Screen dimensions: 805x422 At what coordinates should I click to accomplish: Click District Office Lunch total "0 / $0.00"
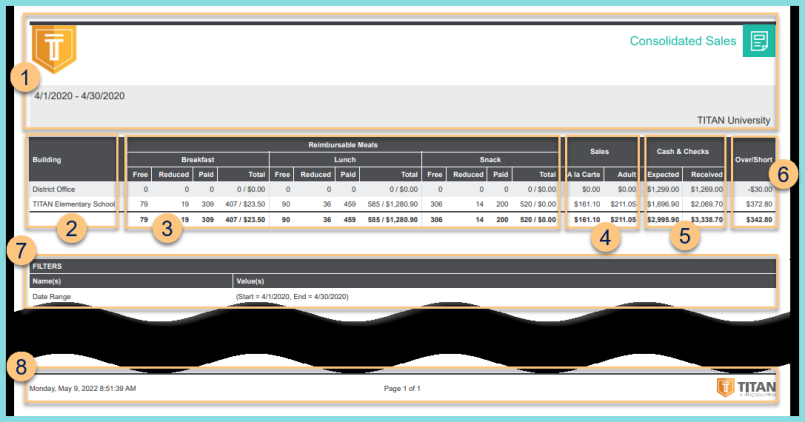pos(404,189)
